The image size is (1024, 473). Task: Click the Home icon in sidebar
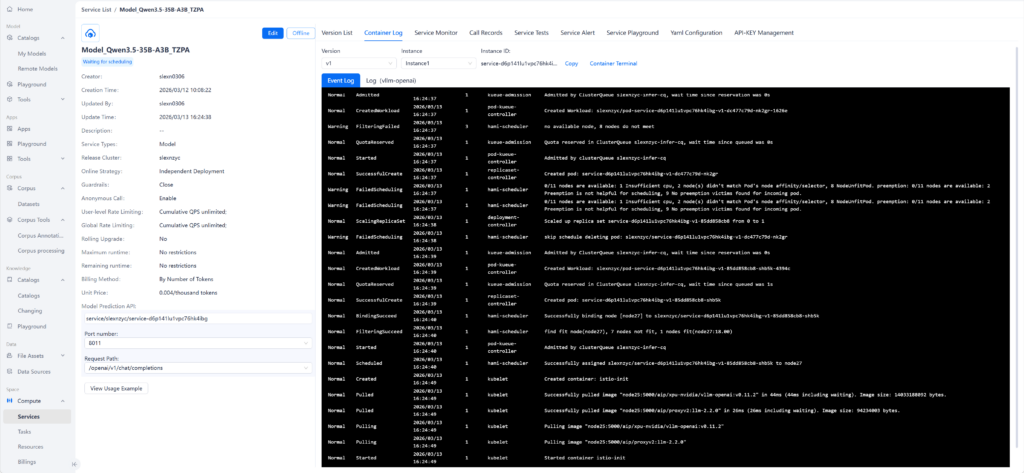click(x=9, y=9)
